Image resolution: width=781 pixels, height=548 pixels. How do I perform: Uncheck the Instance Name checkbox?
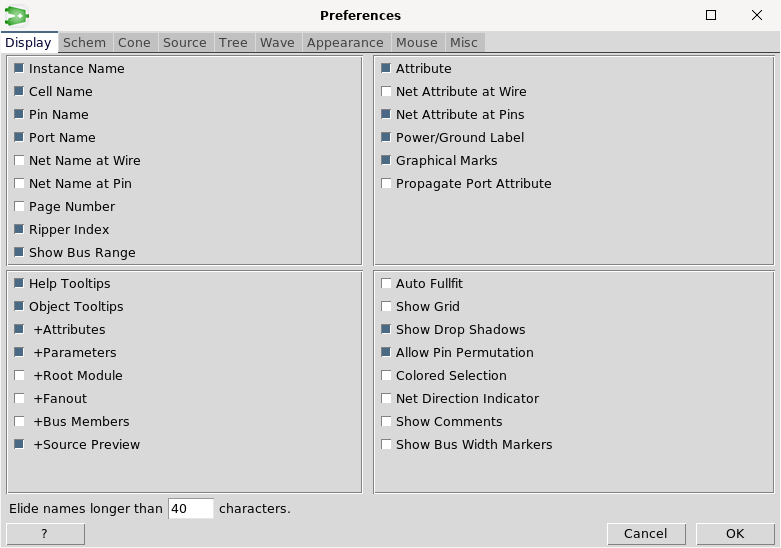coord(20,69)
